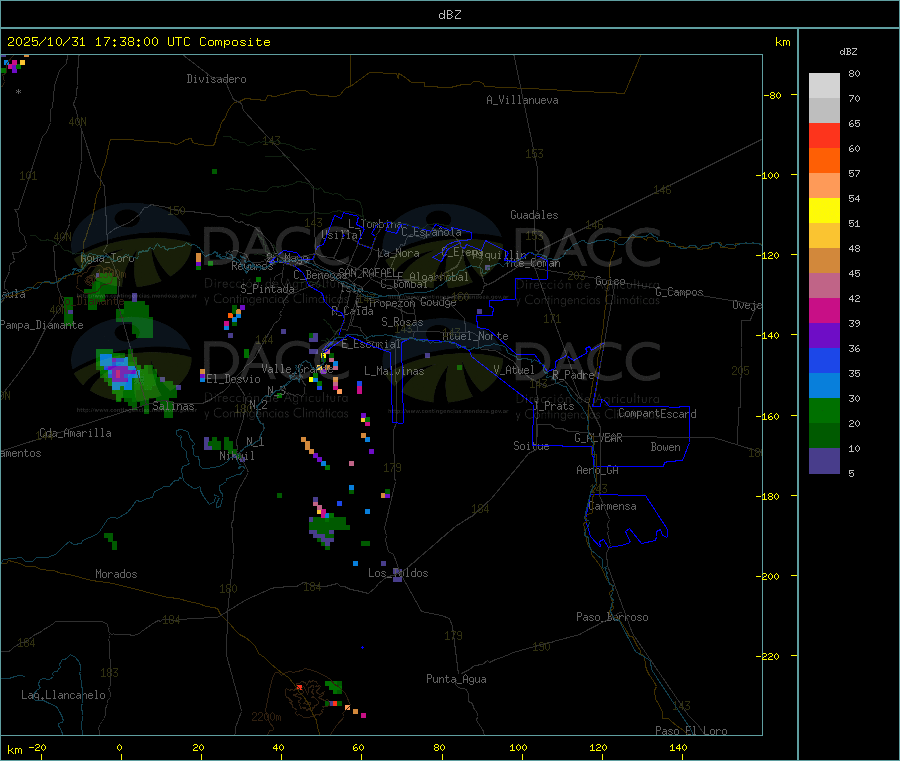The image size is (900, 761).
Task: Click the Paso_Barroso map label
Action: [612, 617]
